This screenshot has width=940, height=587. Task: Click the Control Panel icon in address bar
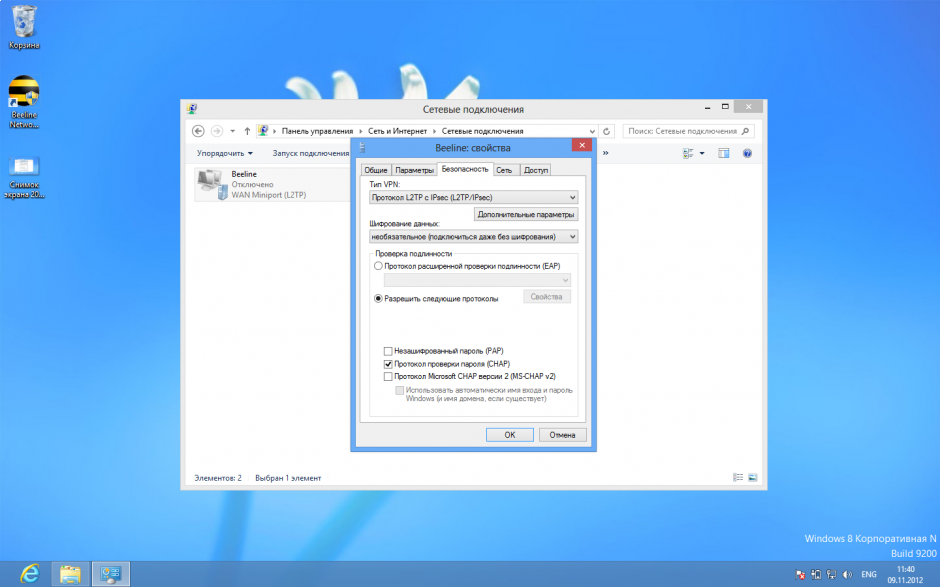pos(263,131)
